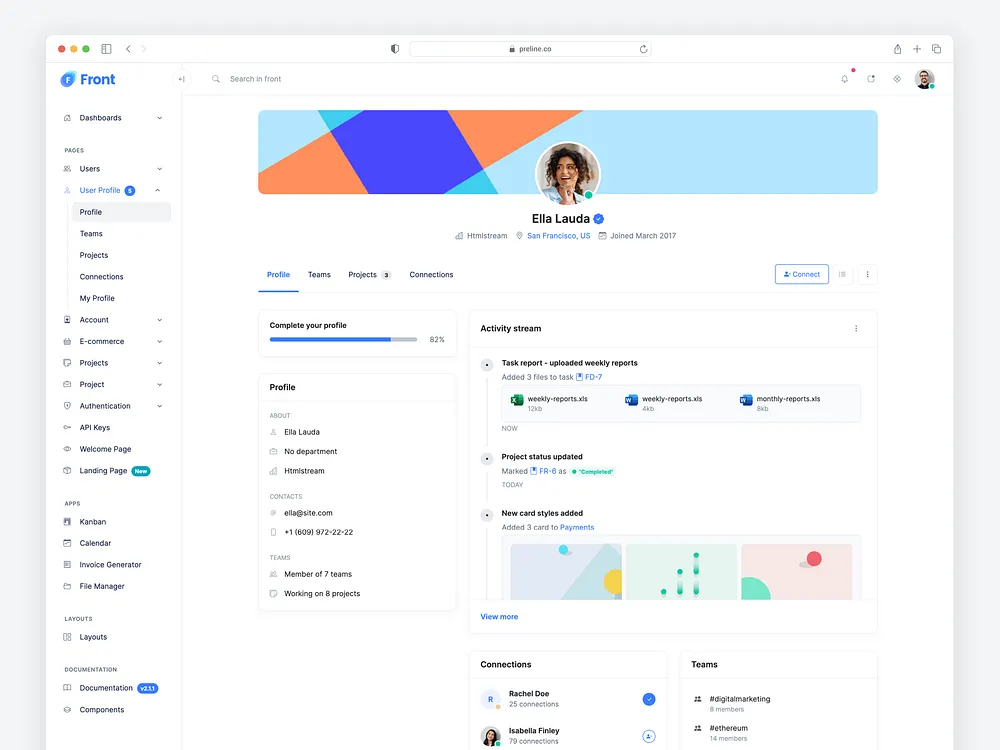Image resolution: width=1000 pixels, height=750 pixels.
Task: Toggle connection with Isabella Finley
Action: click(648, 735)
